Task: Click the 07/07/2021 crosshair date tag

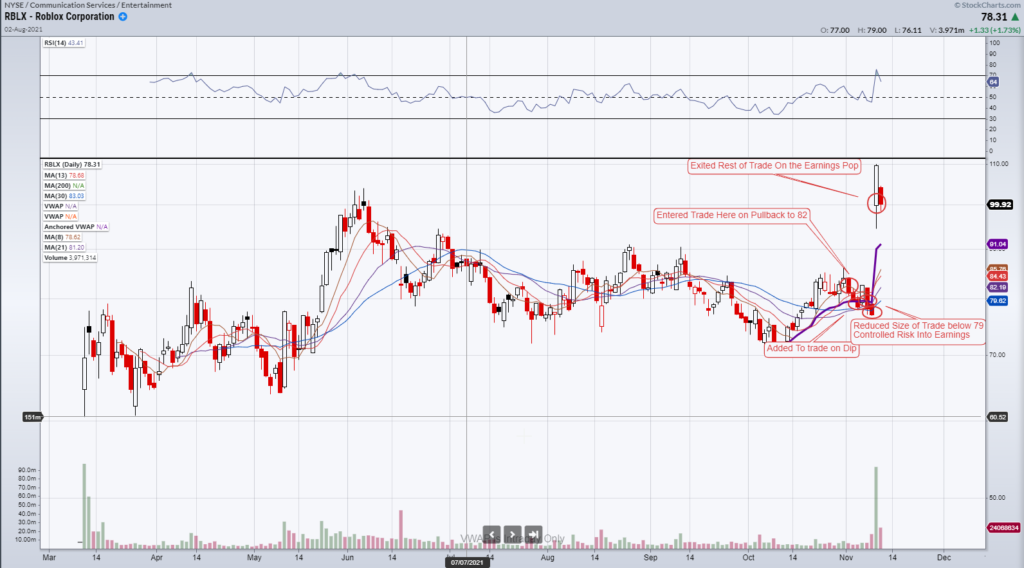Action: 467,562
